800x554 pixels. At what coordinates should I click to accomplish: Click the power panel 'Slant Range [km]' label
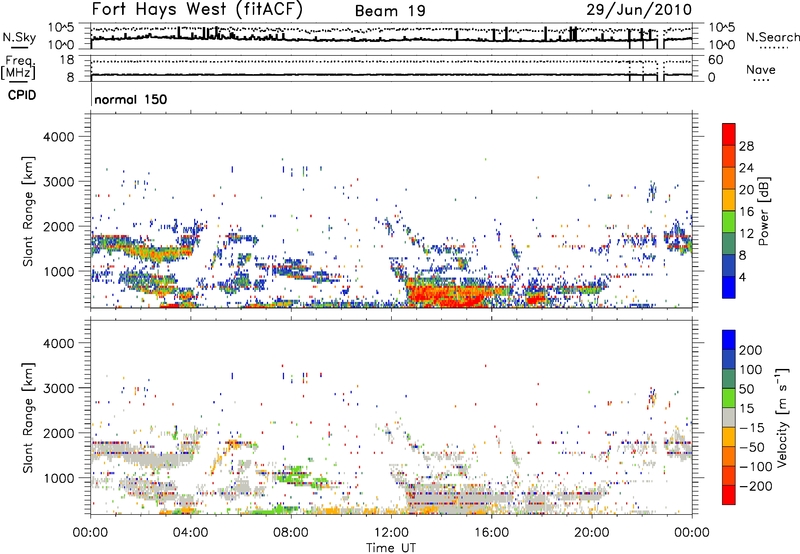point(28,211)
